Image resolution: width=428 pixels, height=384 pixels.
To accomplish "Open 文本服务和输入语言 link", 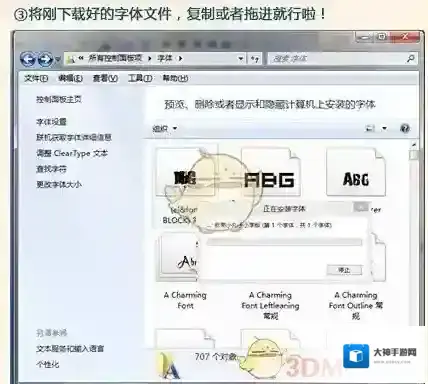I will coord(70,349).
